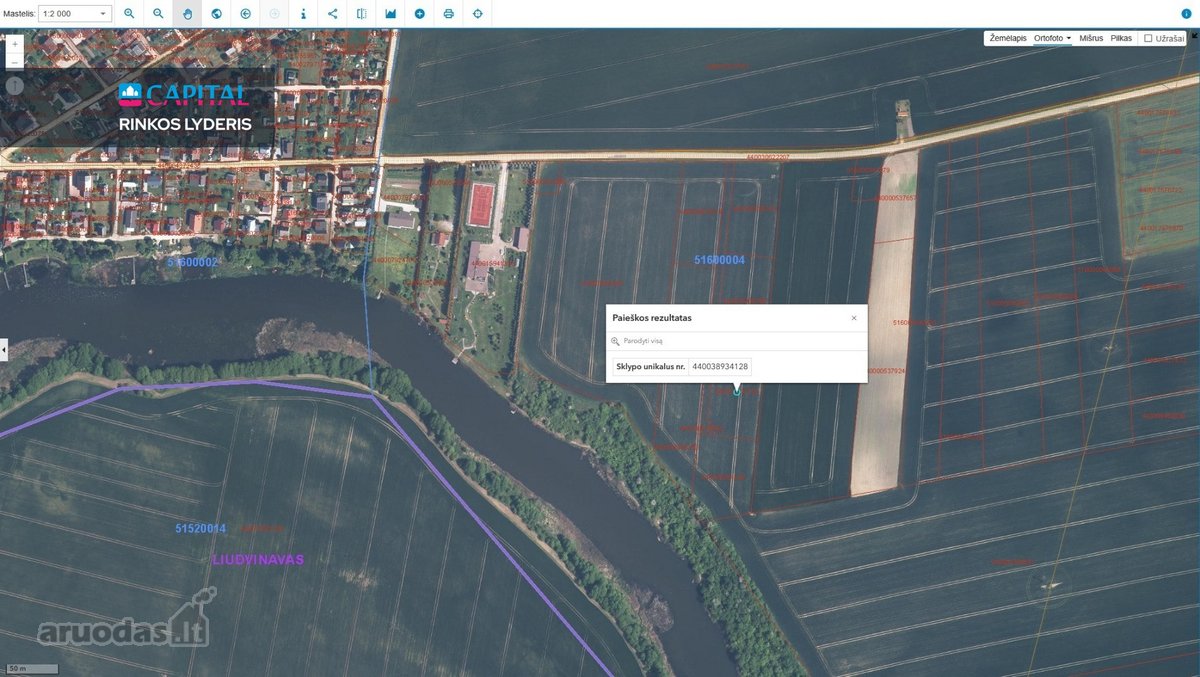
Task: Open the Mastelis scale dropdown
Action: (x=76, y=14)
